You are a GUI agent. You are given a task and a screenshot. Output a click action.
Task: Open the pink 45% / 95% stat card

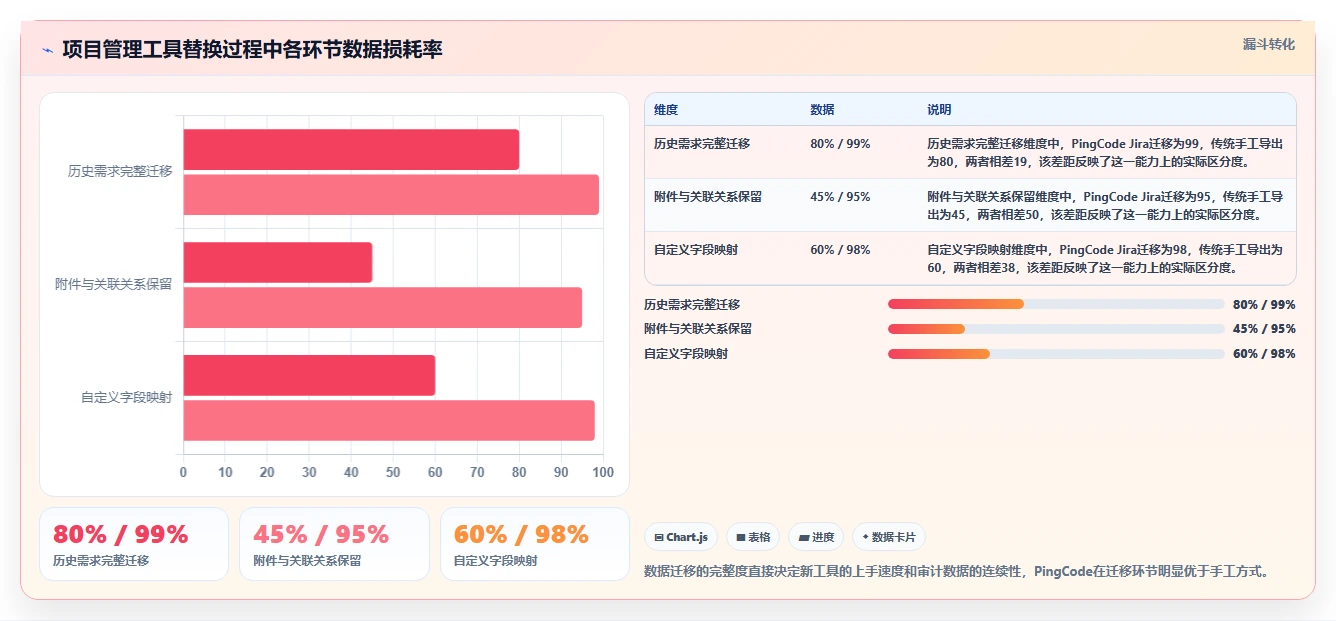coord(334,544)
